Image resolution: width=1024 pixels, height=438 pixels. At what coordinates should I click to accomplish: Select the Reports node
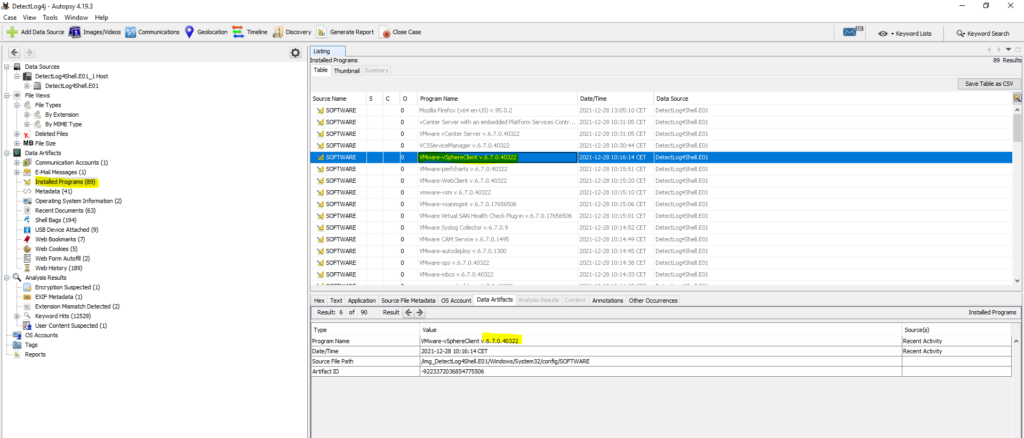[x=35, y=354]
